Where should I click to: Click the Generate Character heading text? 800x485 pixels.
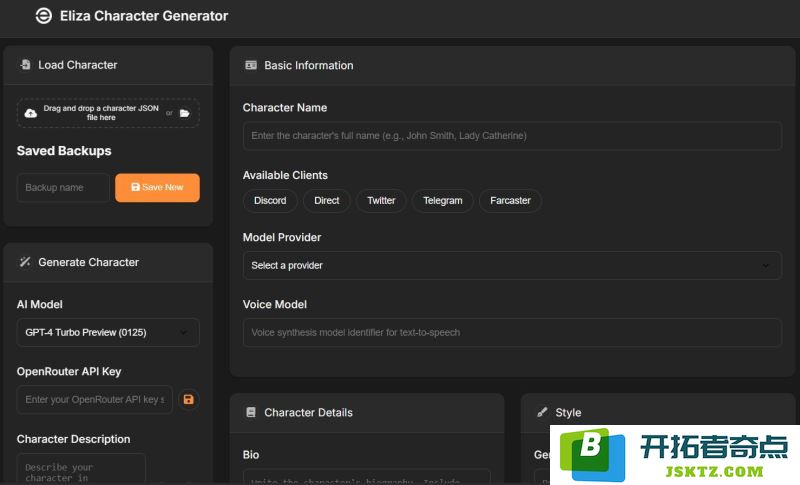(x=88, y=262)
